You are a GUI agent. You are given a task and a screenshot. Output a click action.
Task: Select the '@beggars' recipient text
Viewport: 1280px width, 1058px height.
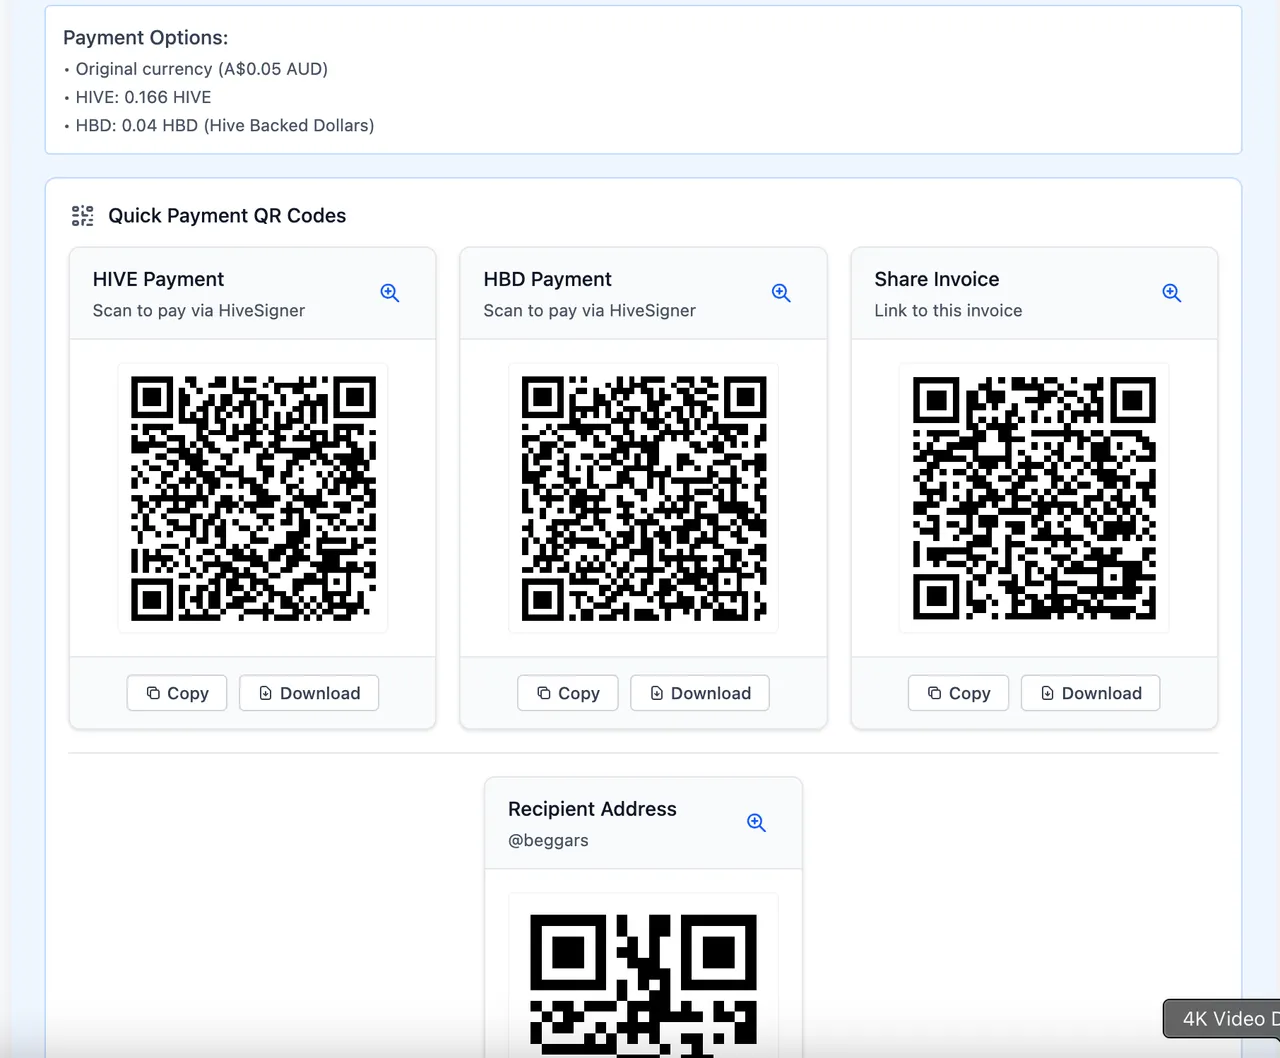point(548,840)
